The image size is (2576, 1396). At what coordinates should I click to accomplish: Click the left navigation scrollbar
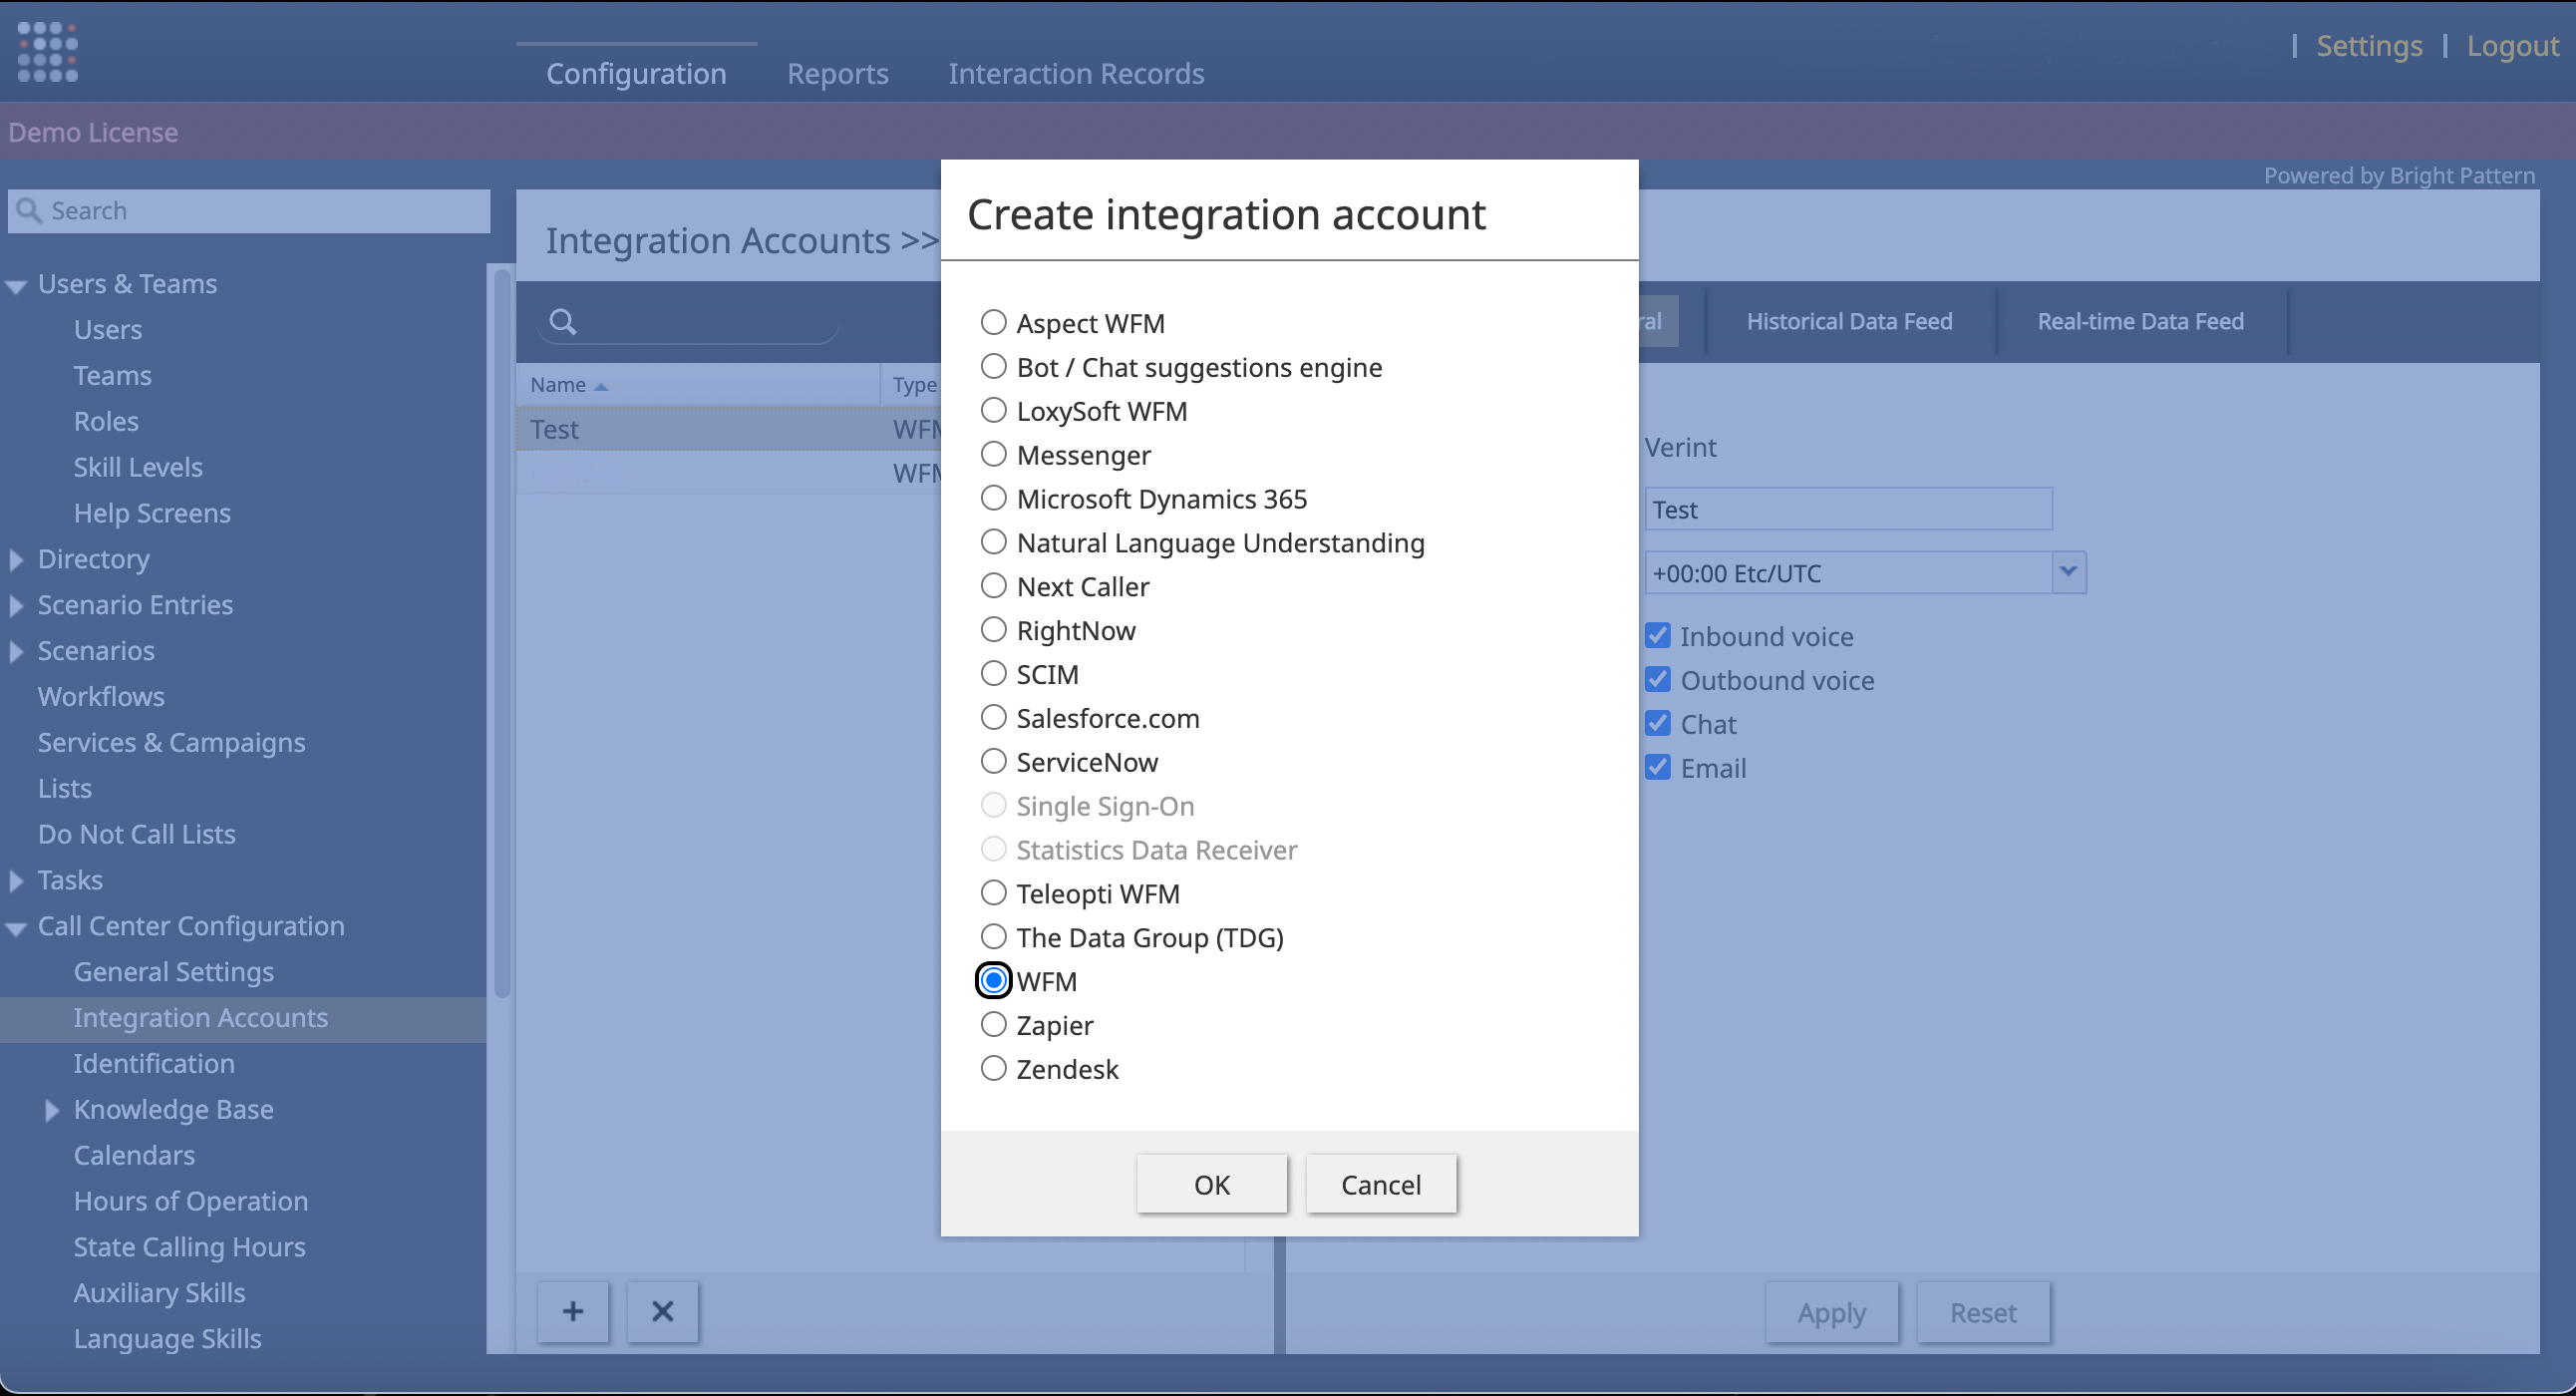point(502,633)
